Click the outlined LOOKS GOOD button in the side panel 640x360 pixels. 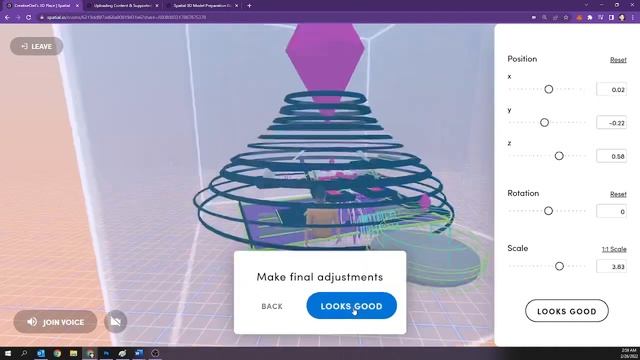567,311
